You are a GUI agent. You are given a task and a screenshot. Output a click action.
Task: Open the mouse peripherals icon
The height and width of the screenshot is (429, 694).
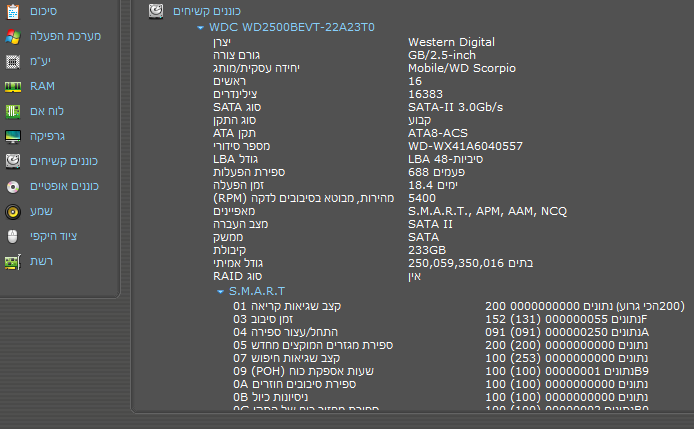click(13, 236)
